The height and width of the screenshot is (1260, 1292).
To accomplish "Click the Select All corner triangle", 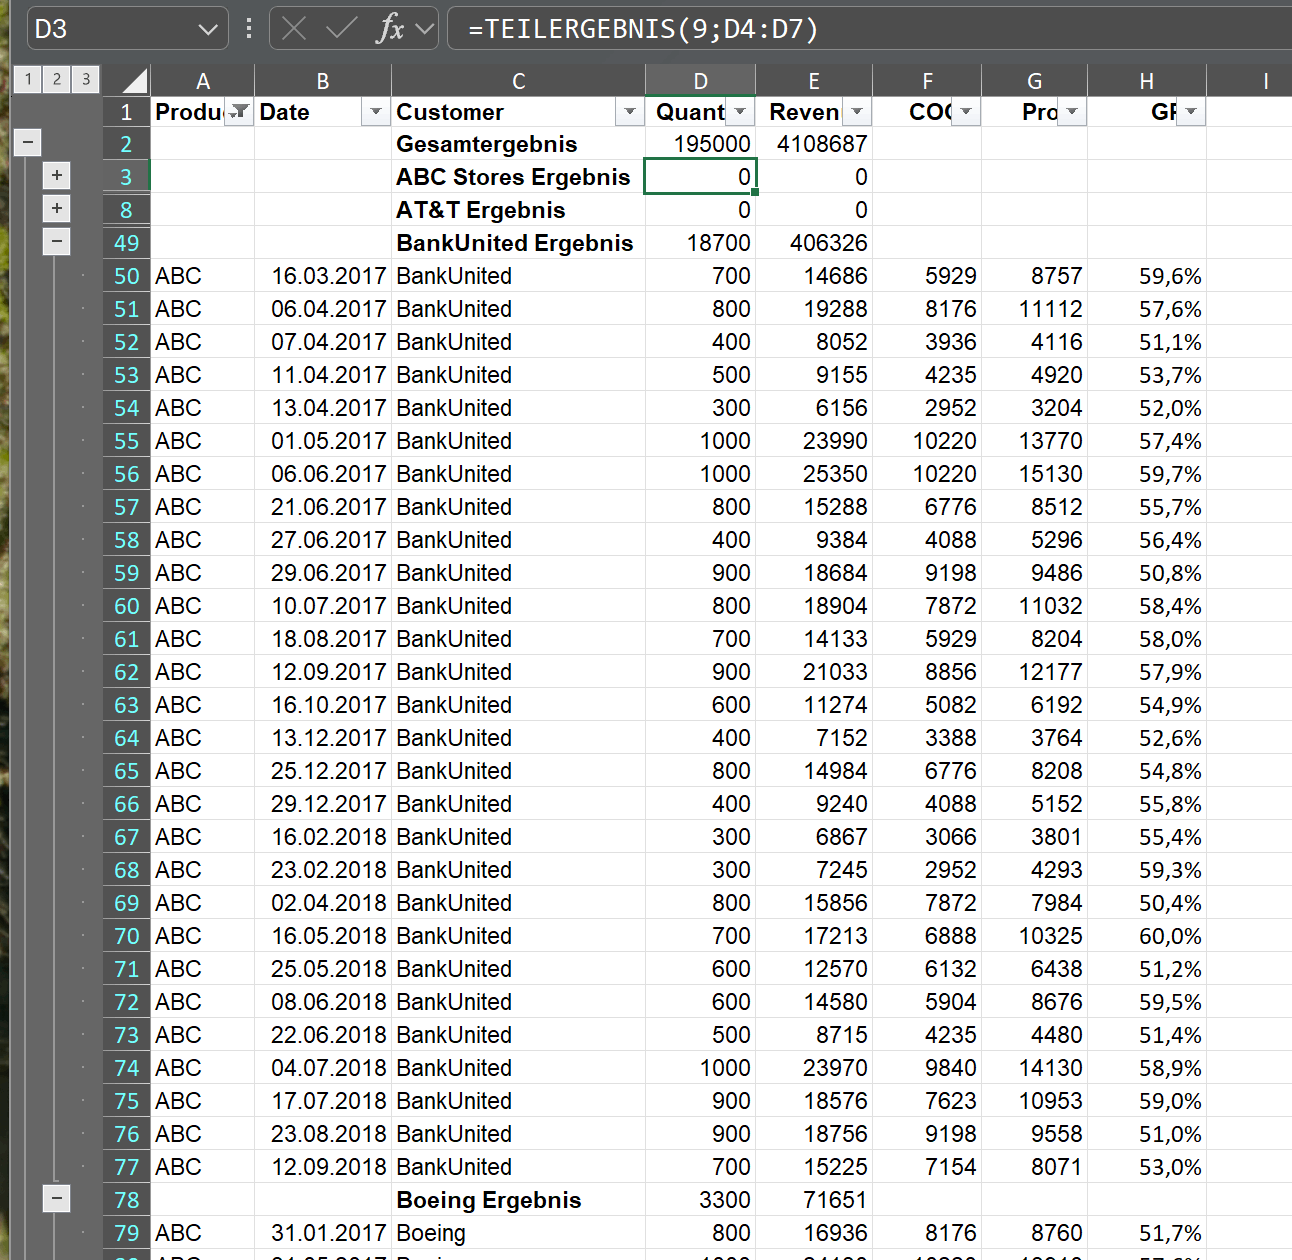I will [x=127, y=80].
